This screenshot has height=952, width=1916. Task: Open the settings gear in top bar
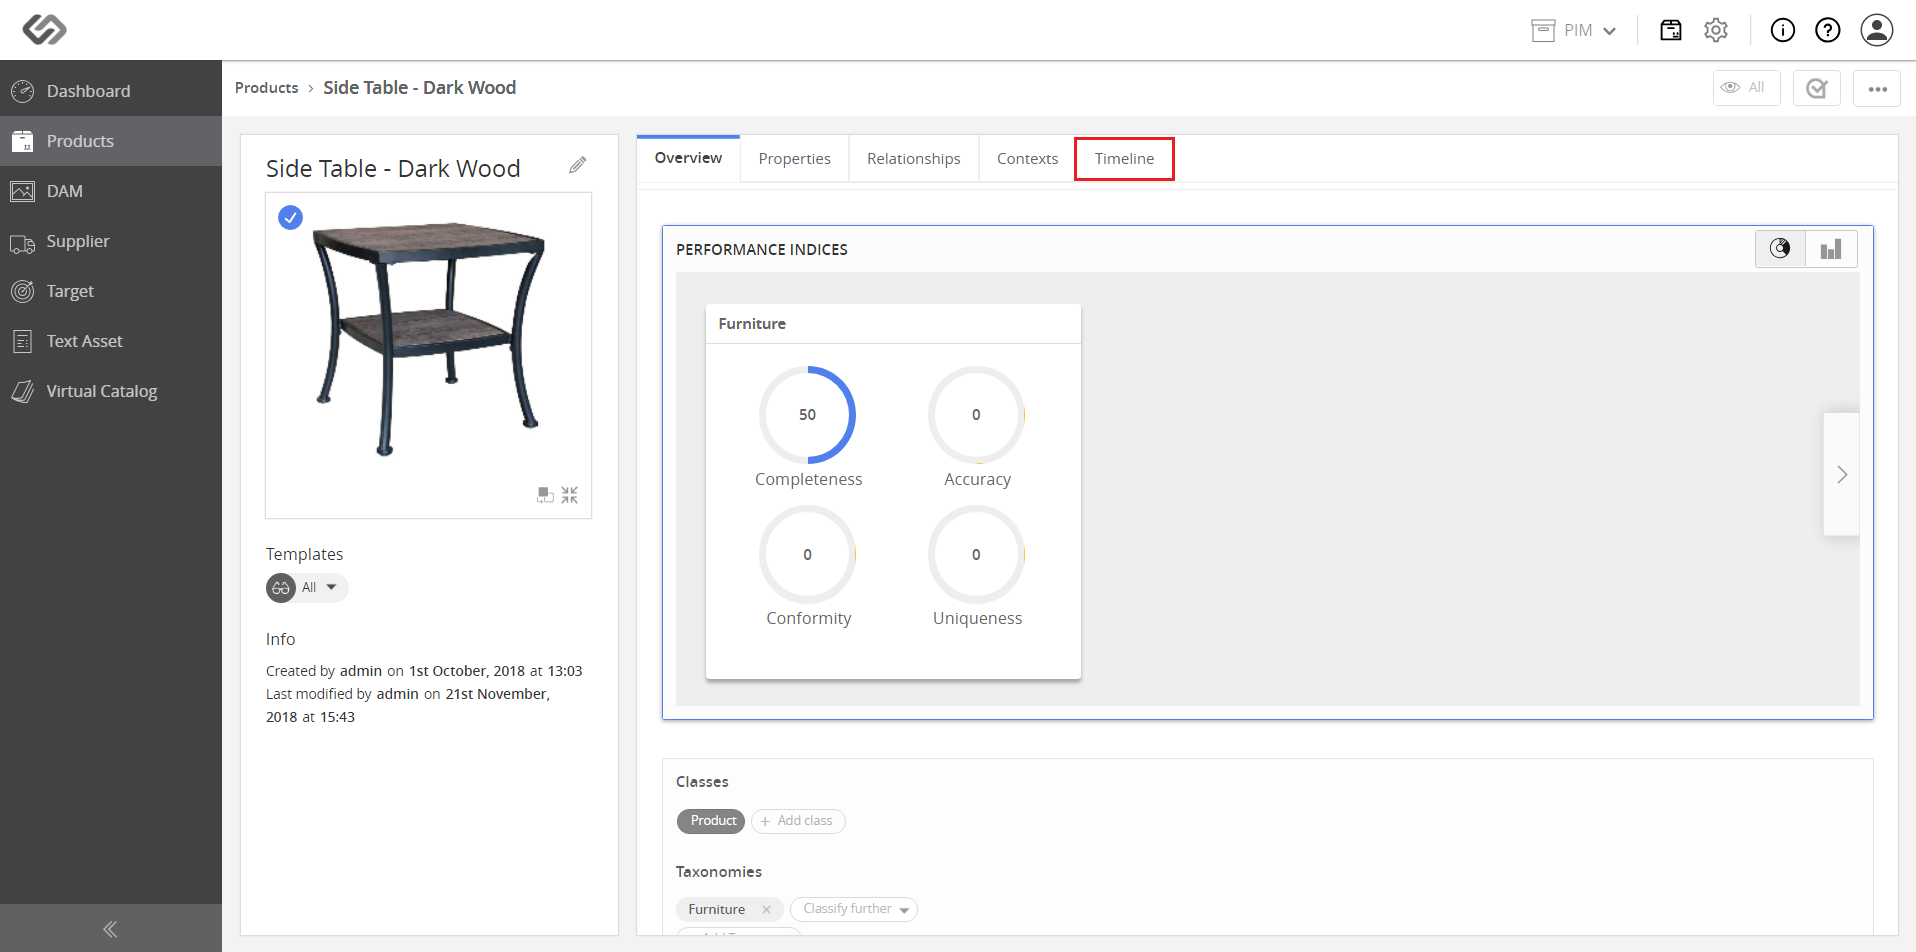click(x=1716, y=30)
